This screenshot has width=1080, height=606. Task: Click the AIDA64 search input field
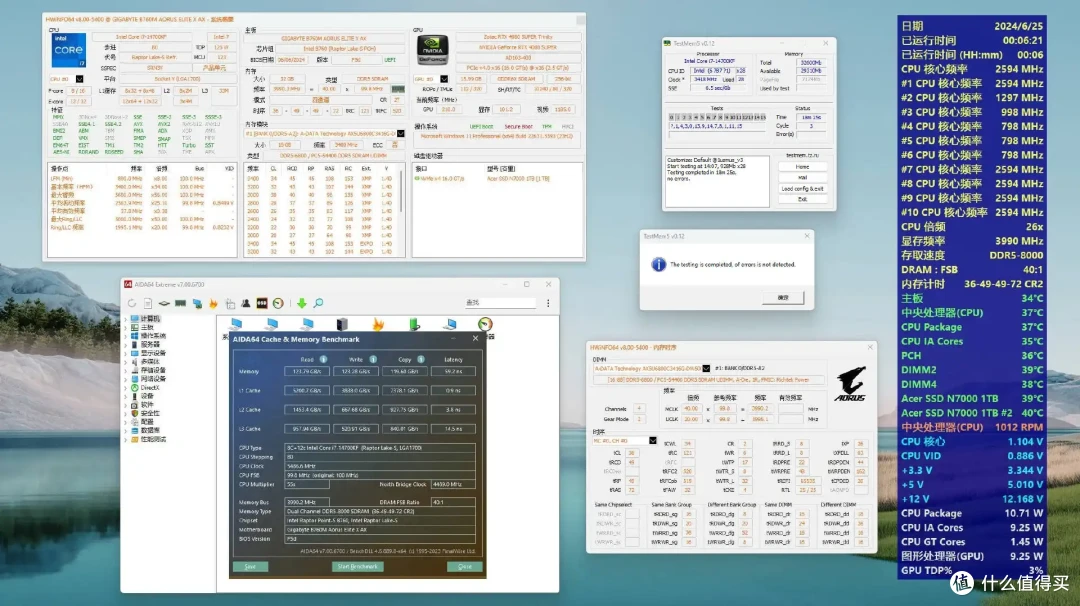pos(501,303)
